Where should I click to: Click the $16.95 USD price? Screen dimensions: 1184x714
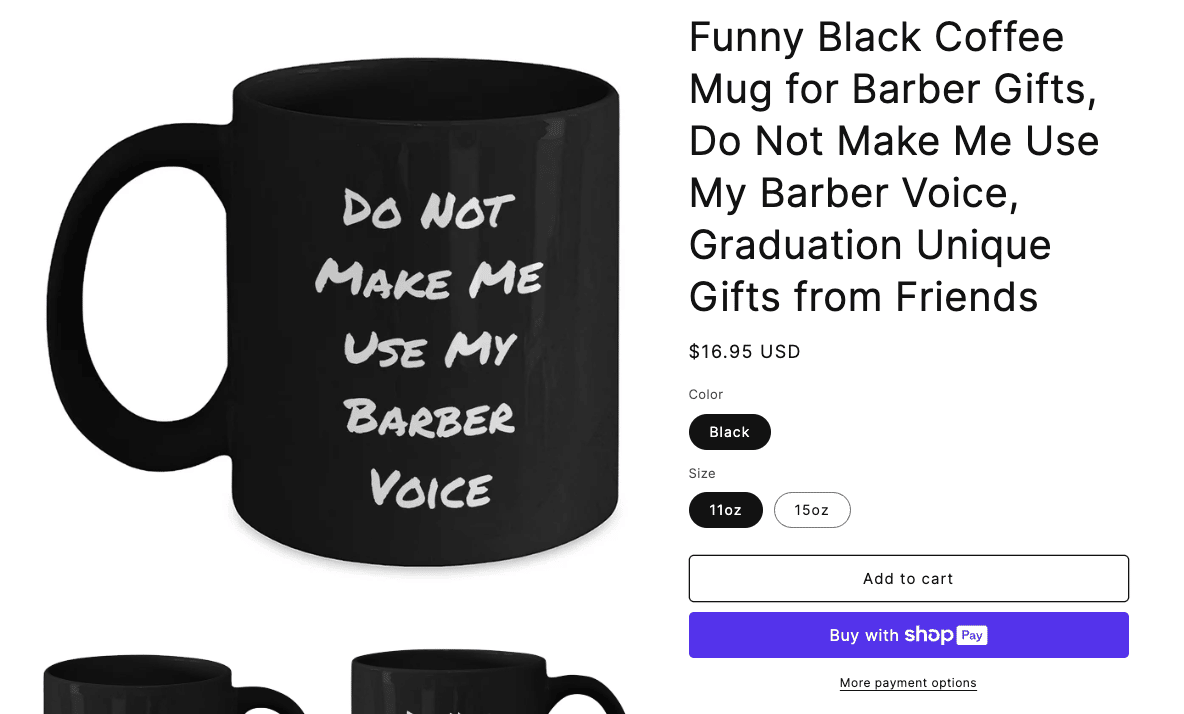(744, 351)
